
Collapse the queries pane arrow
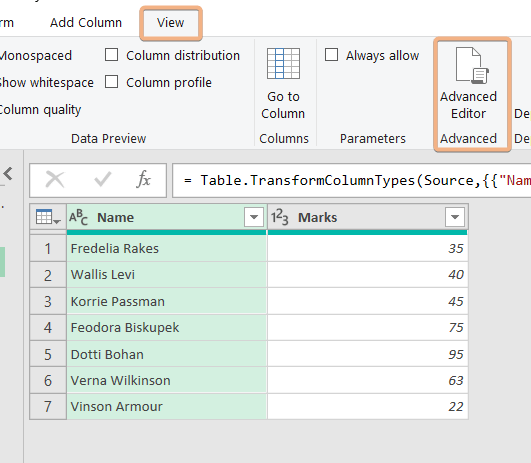pyautogui.click(x=8, y=173)
